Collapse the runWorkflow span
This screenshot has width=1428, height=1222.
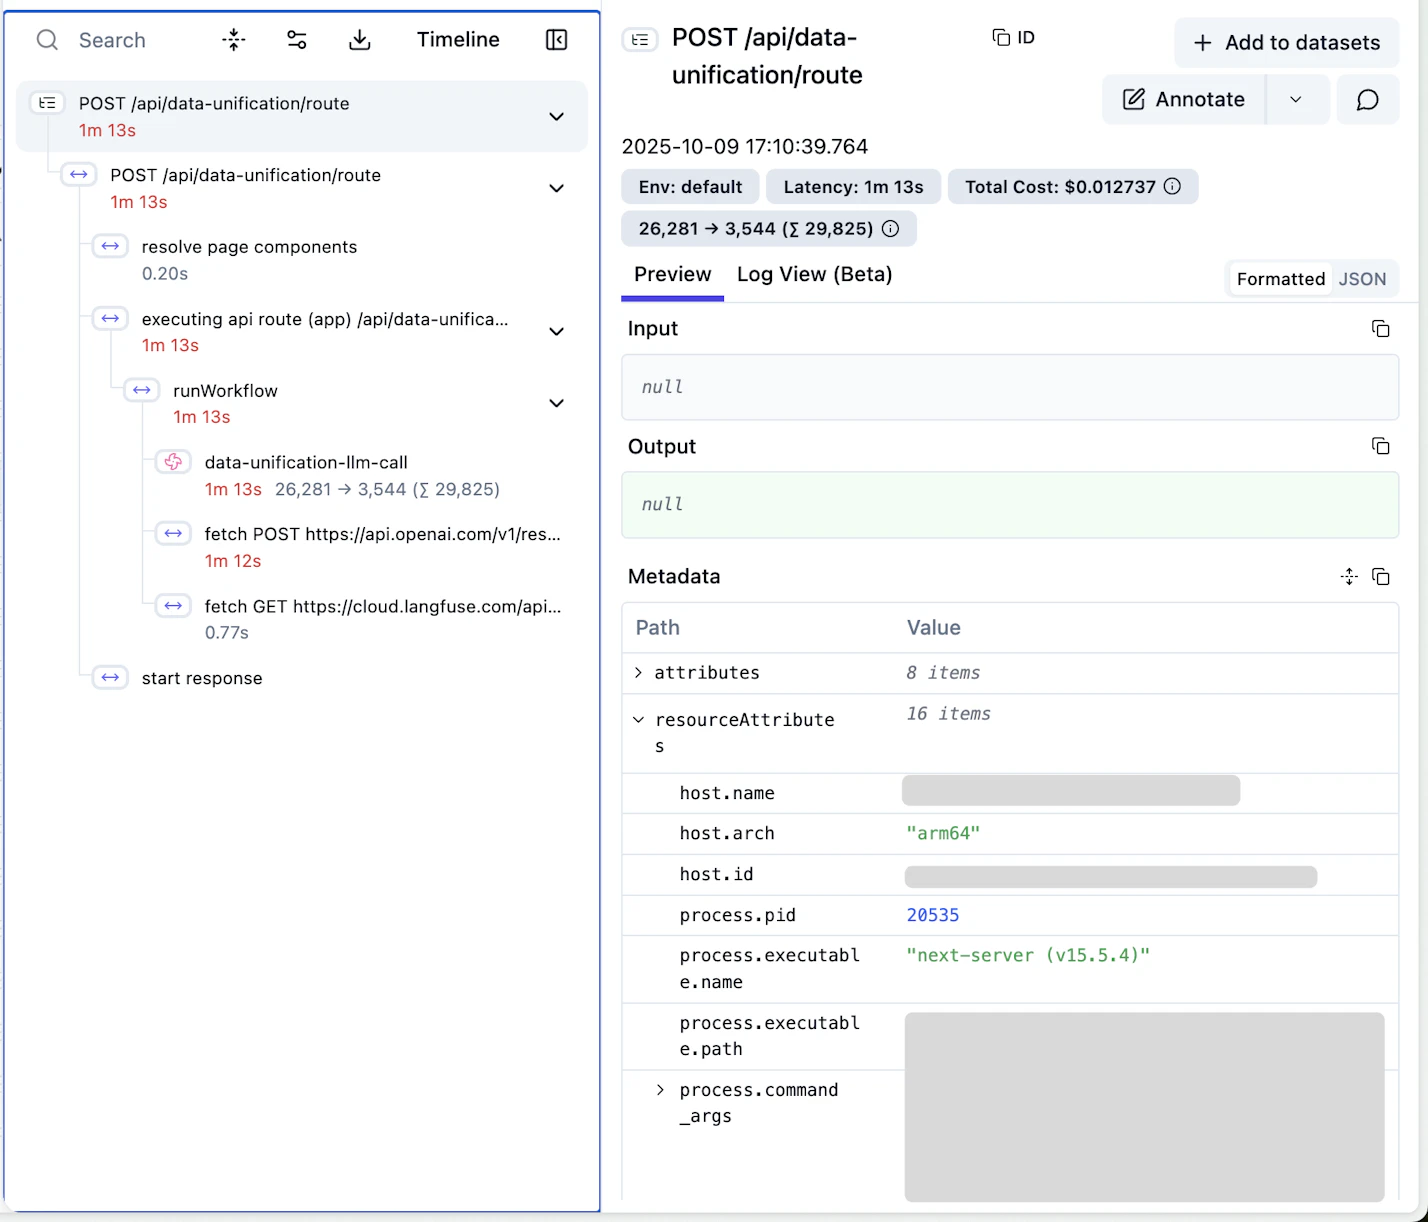pos(557,403)
